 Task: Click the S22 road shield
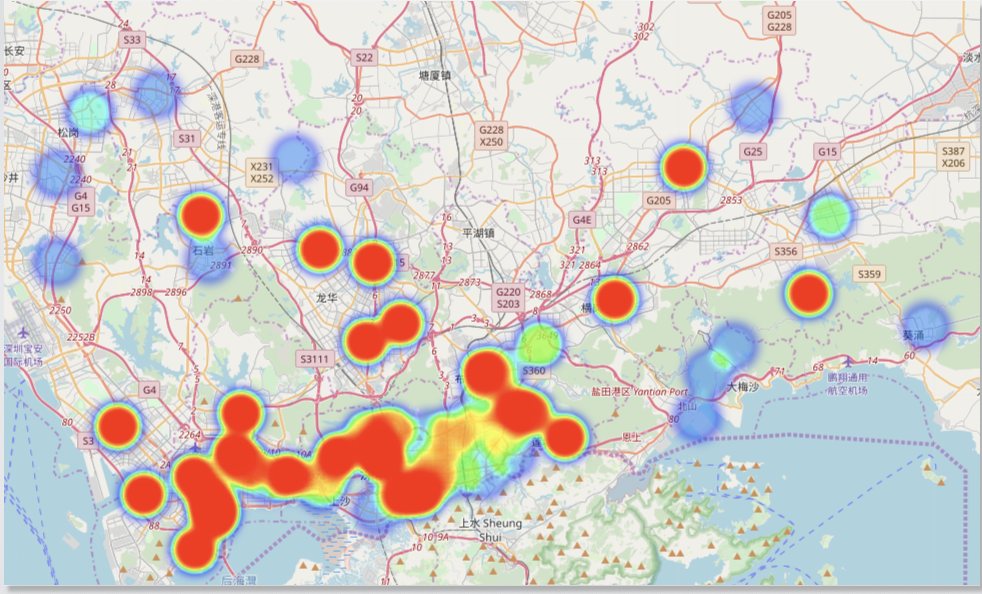[x=364, y=58]
